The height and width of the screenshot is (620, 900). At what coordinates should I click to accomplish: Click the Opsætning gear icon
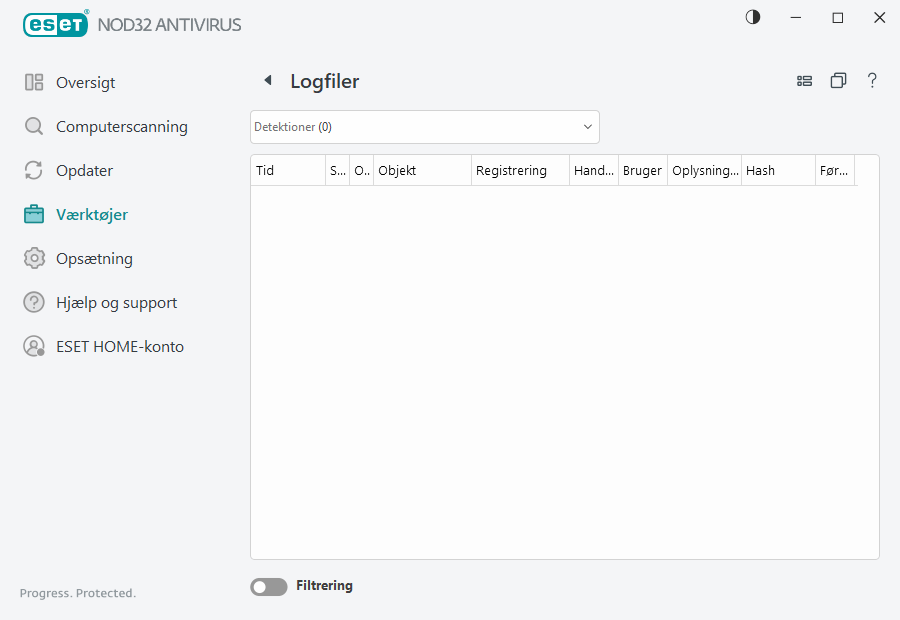click(33, 258)
